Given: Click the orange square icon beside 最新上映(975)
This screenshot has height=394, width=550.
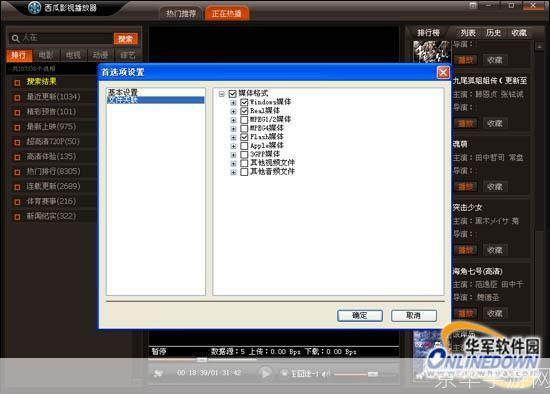Looking at the screenshot, I should point(17,127).
